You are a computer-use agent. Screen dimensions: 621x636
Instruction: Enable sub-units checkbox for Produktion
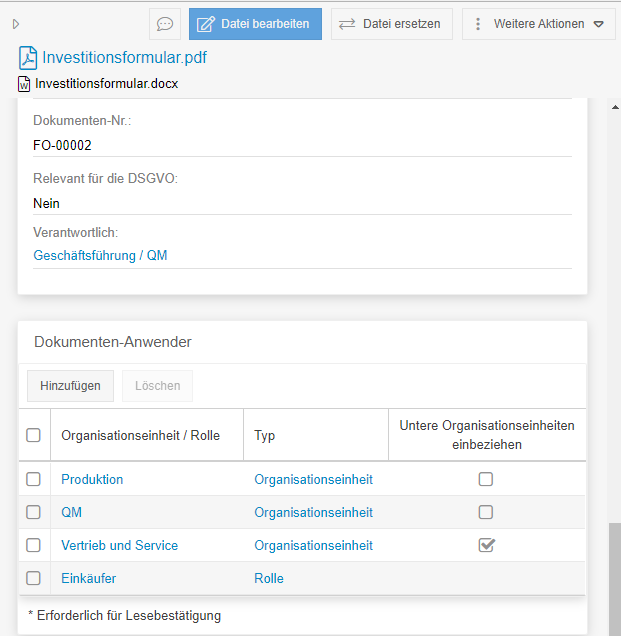point(486,479)
